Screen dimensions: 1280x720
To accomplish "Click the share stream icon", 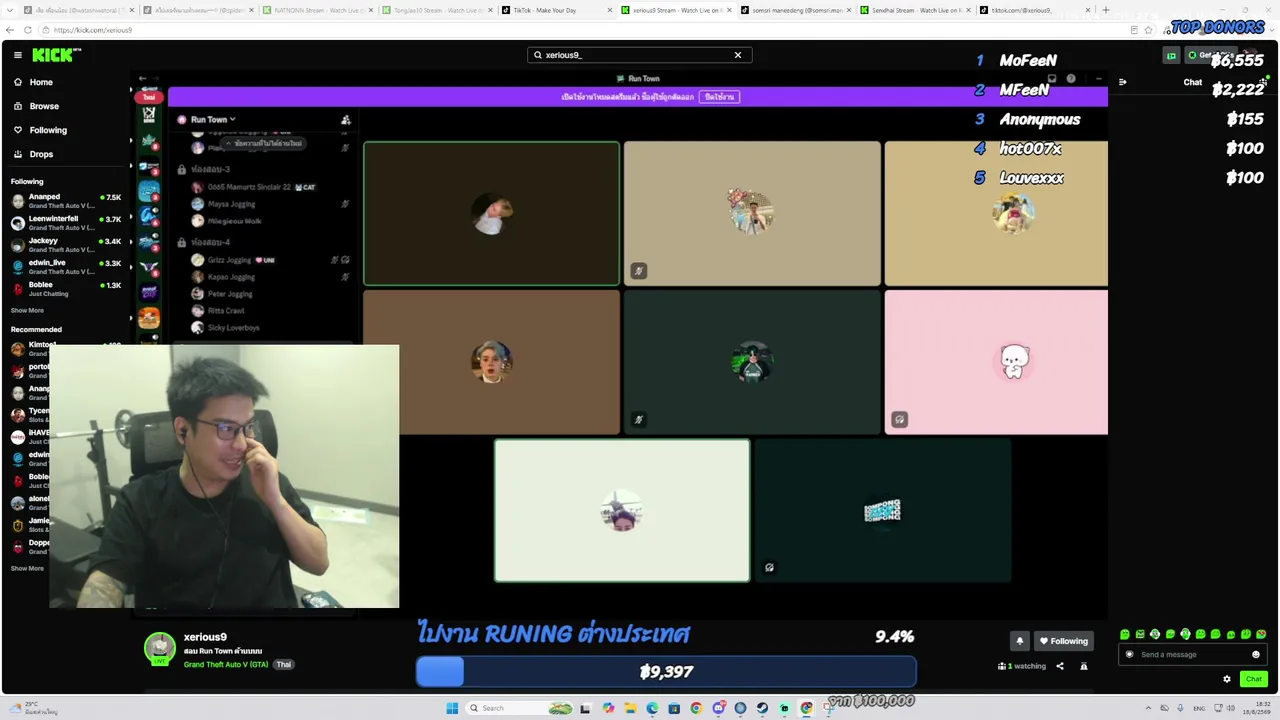I will 1060,666.
